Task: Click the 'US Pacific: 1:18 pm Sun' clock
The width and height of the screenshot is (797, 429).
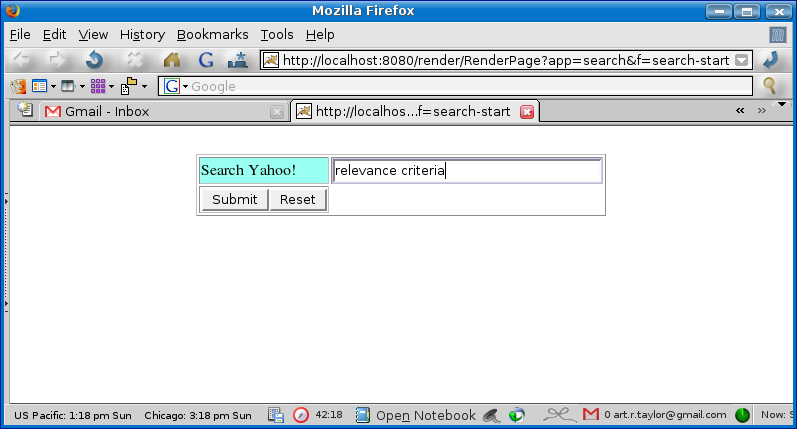Action: pyautogui.click(x=73, y=415)
